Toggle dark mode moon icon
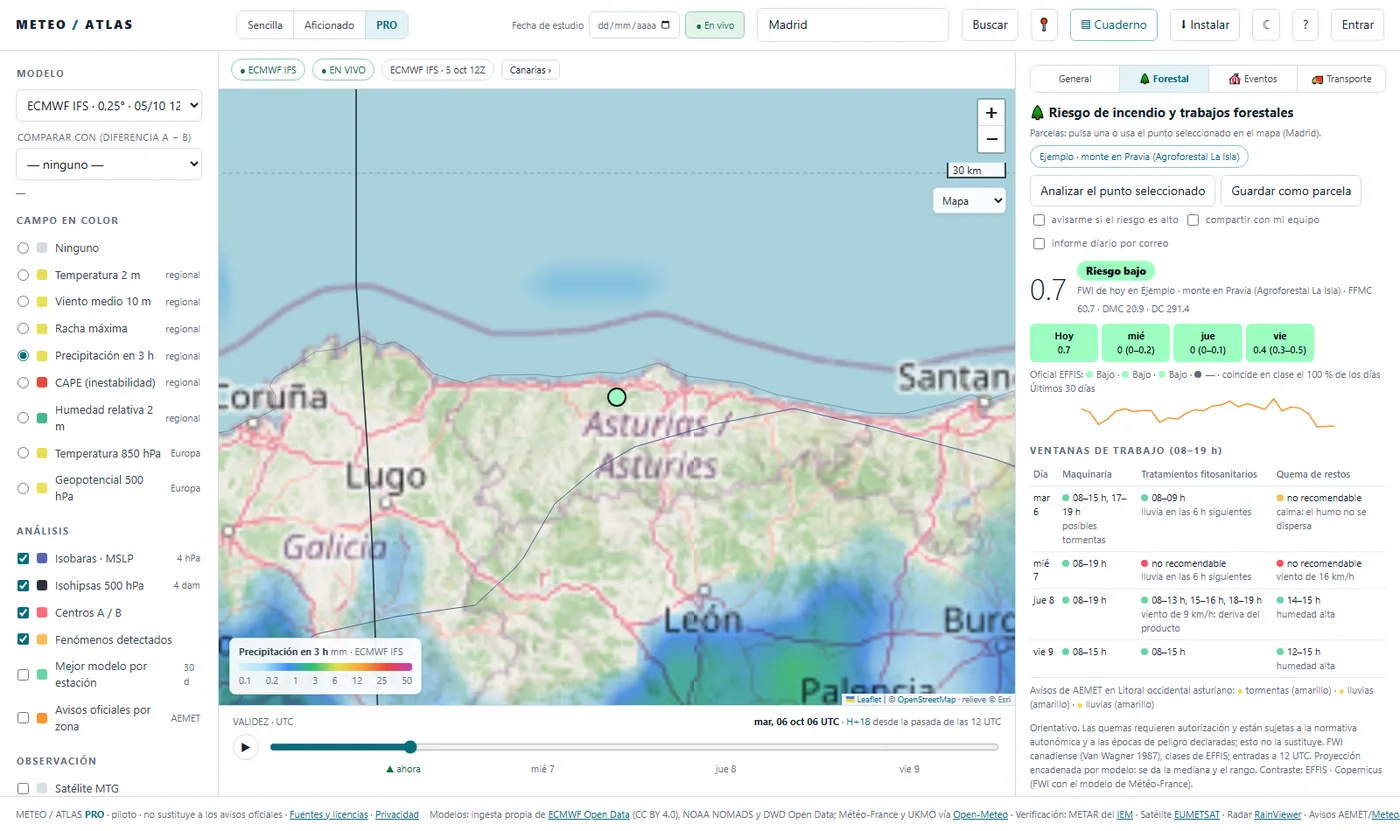This screenshot has height=831, width=1400. pyautogui.click(x=1266, y=25)
